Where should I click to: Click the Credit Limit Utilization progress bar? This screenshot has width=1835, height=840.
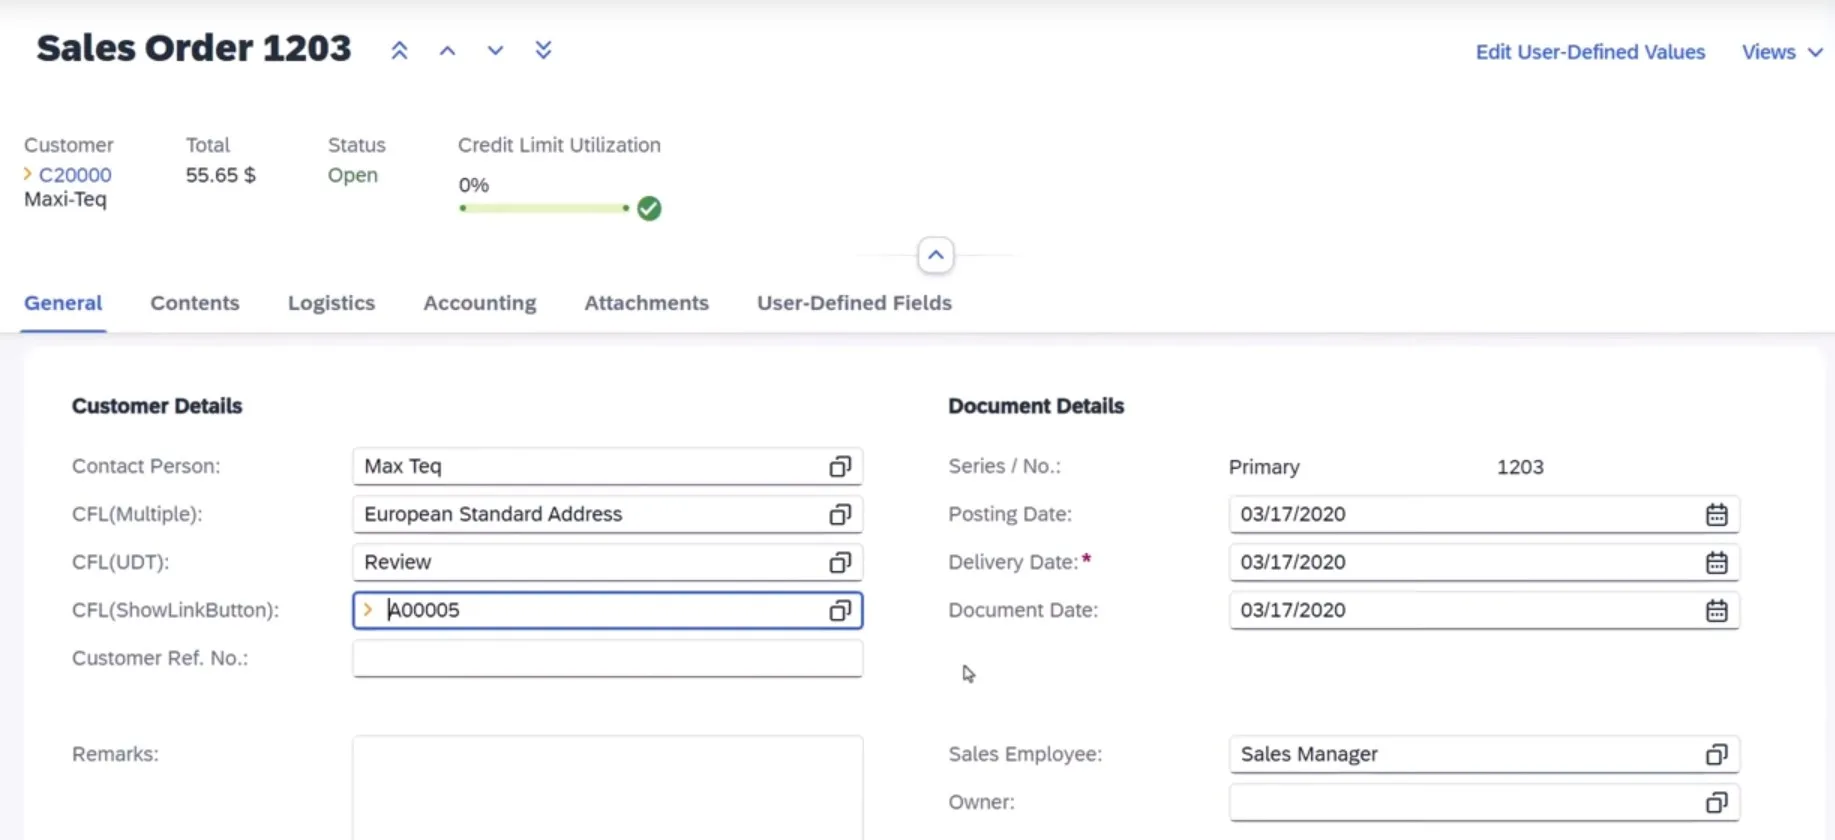coord(545,208)
